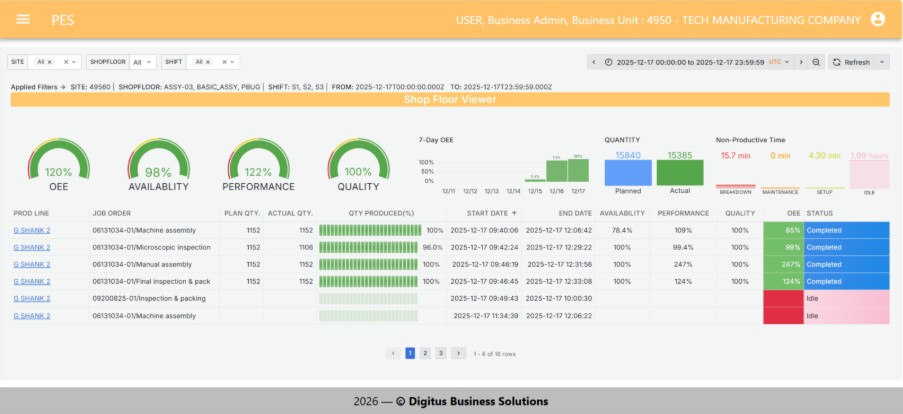Click the 99.4% performance cell
The height and width of the screenshot is (414, 903).
[683, 248]
